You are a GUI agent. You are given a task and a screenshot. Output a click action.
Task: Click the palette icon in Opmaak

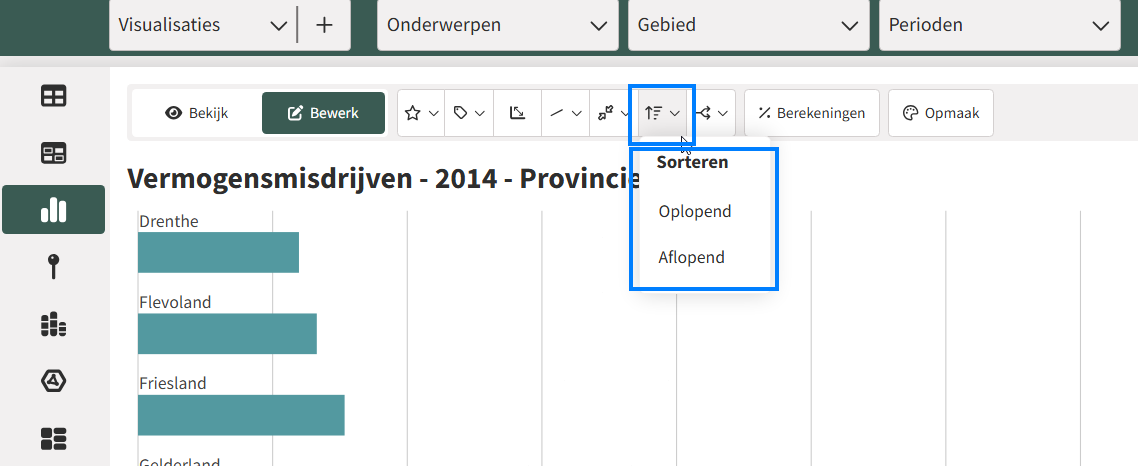tap(910, 113)
